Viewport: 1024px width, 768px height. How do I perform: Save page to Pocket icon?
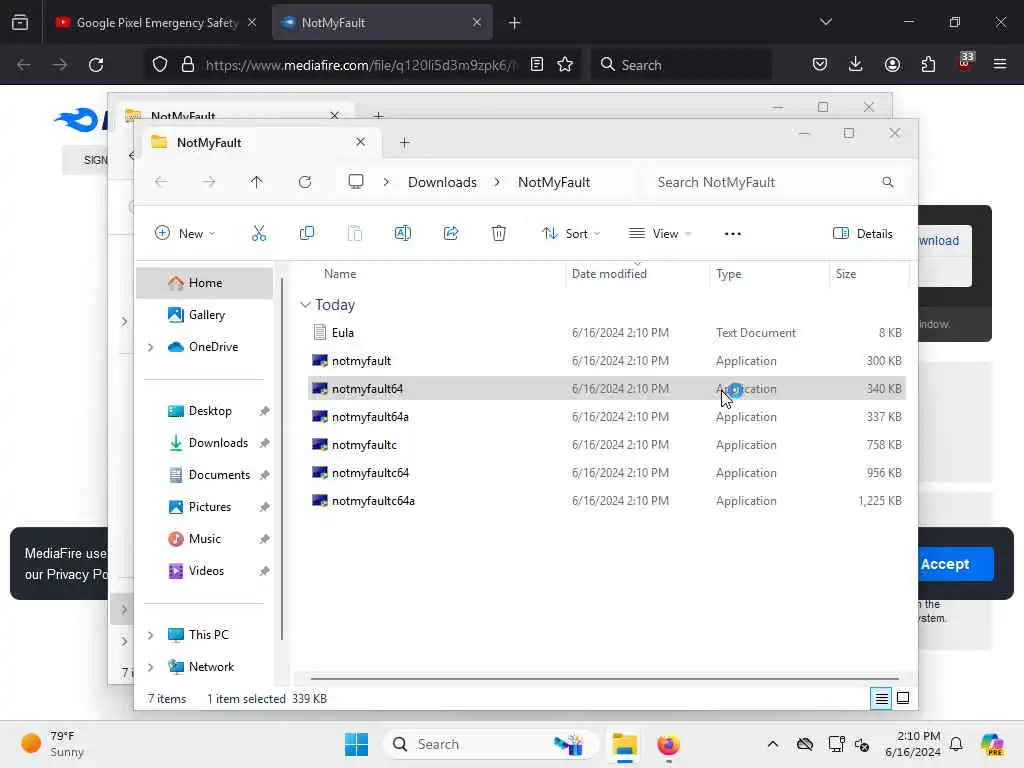(820, 64)
